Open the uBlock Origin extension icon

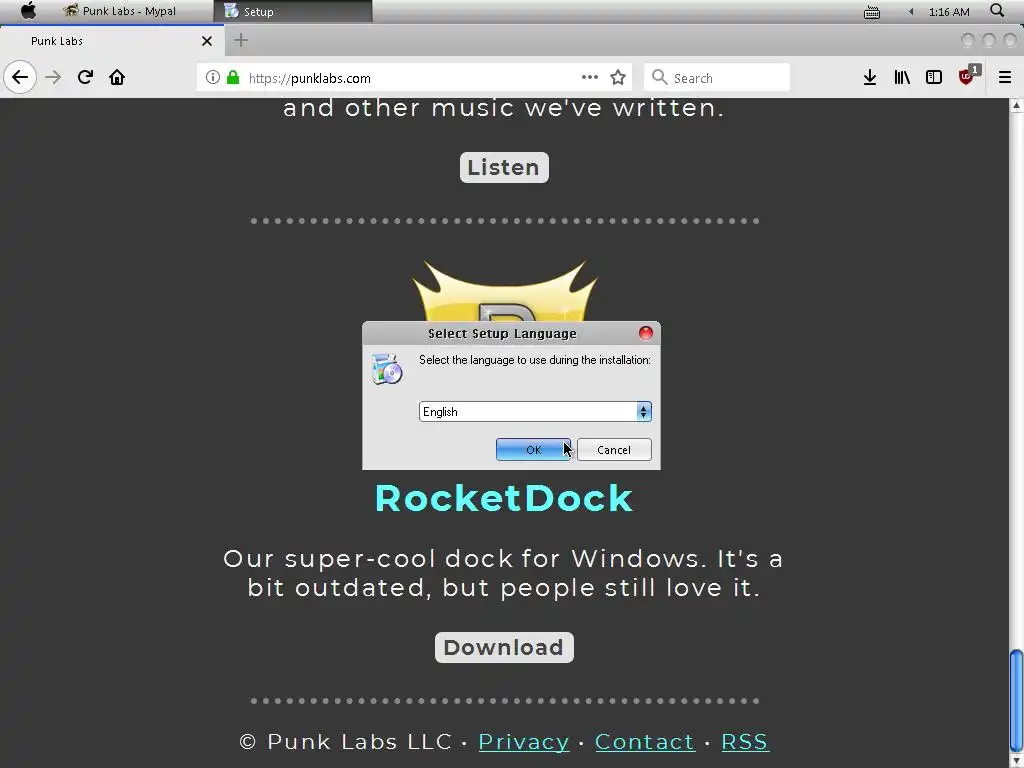(x=968, y=76)
